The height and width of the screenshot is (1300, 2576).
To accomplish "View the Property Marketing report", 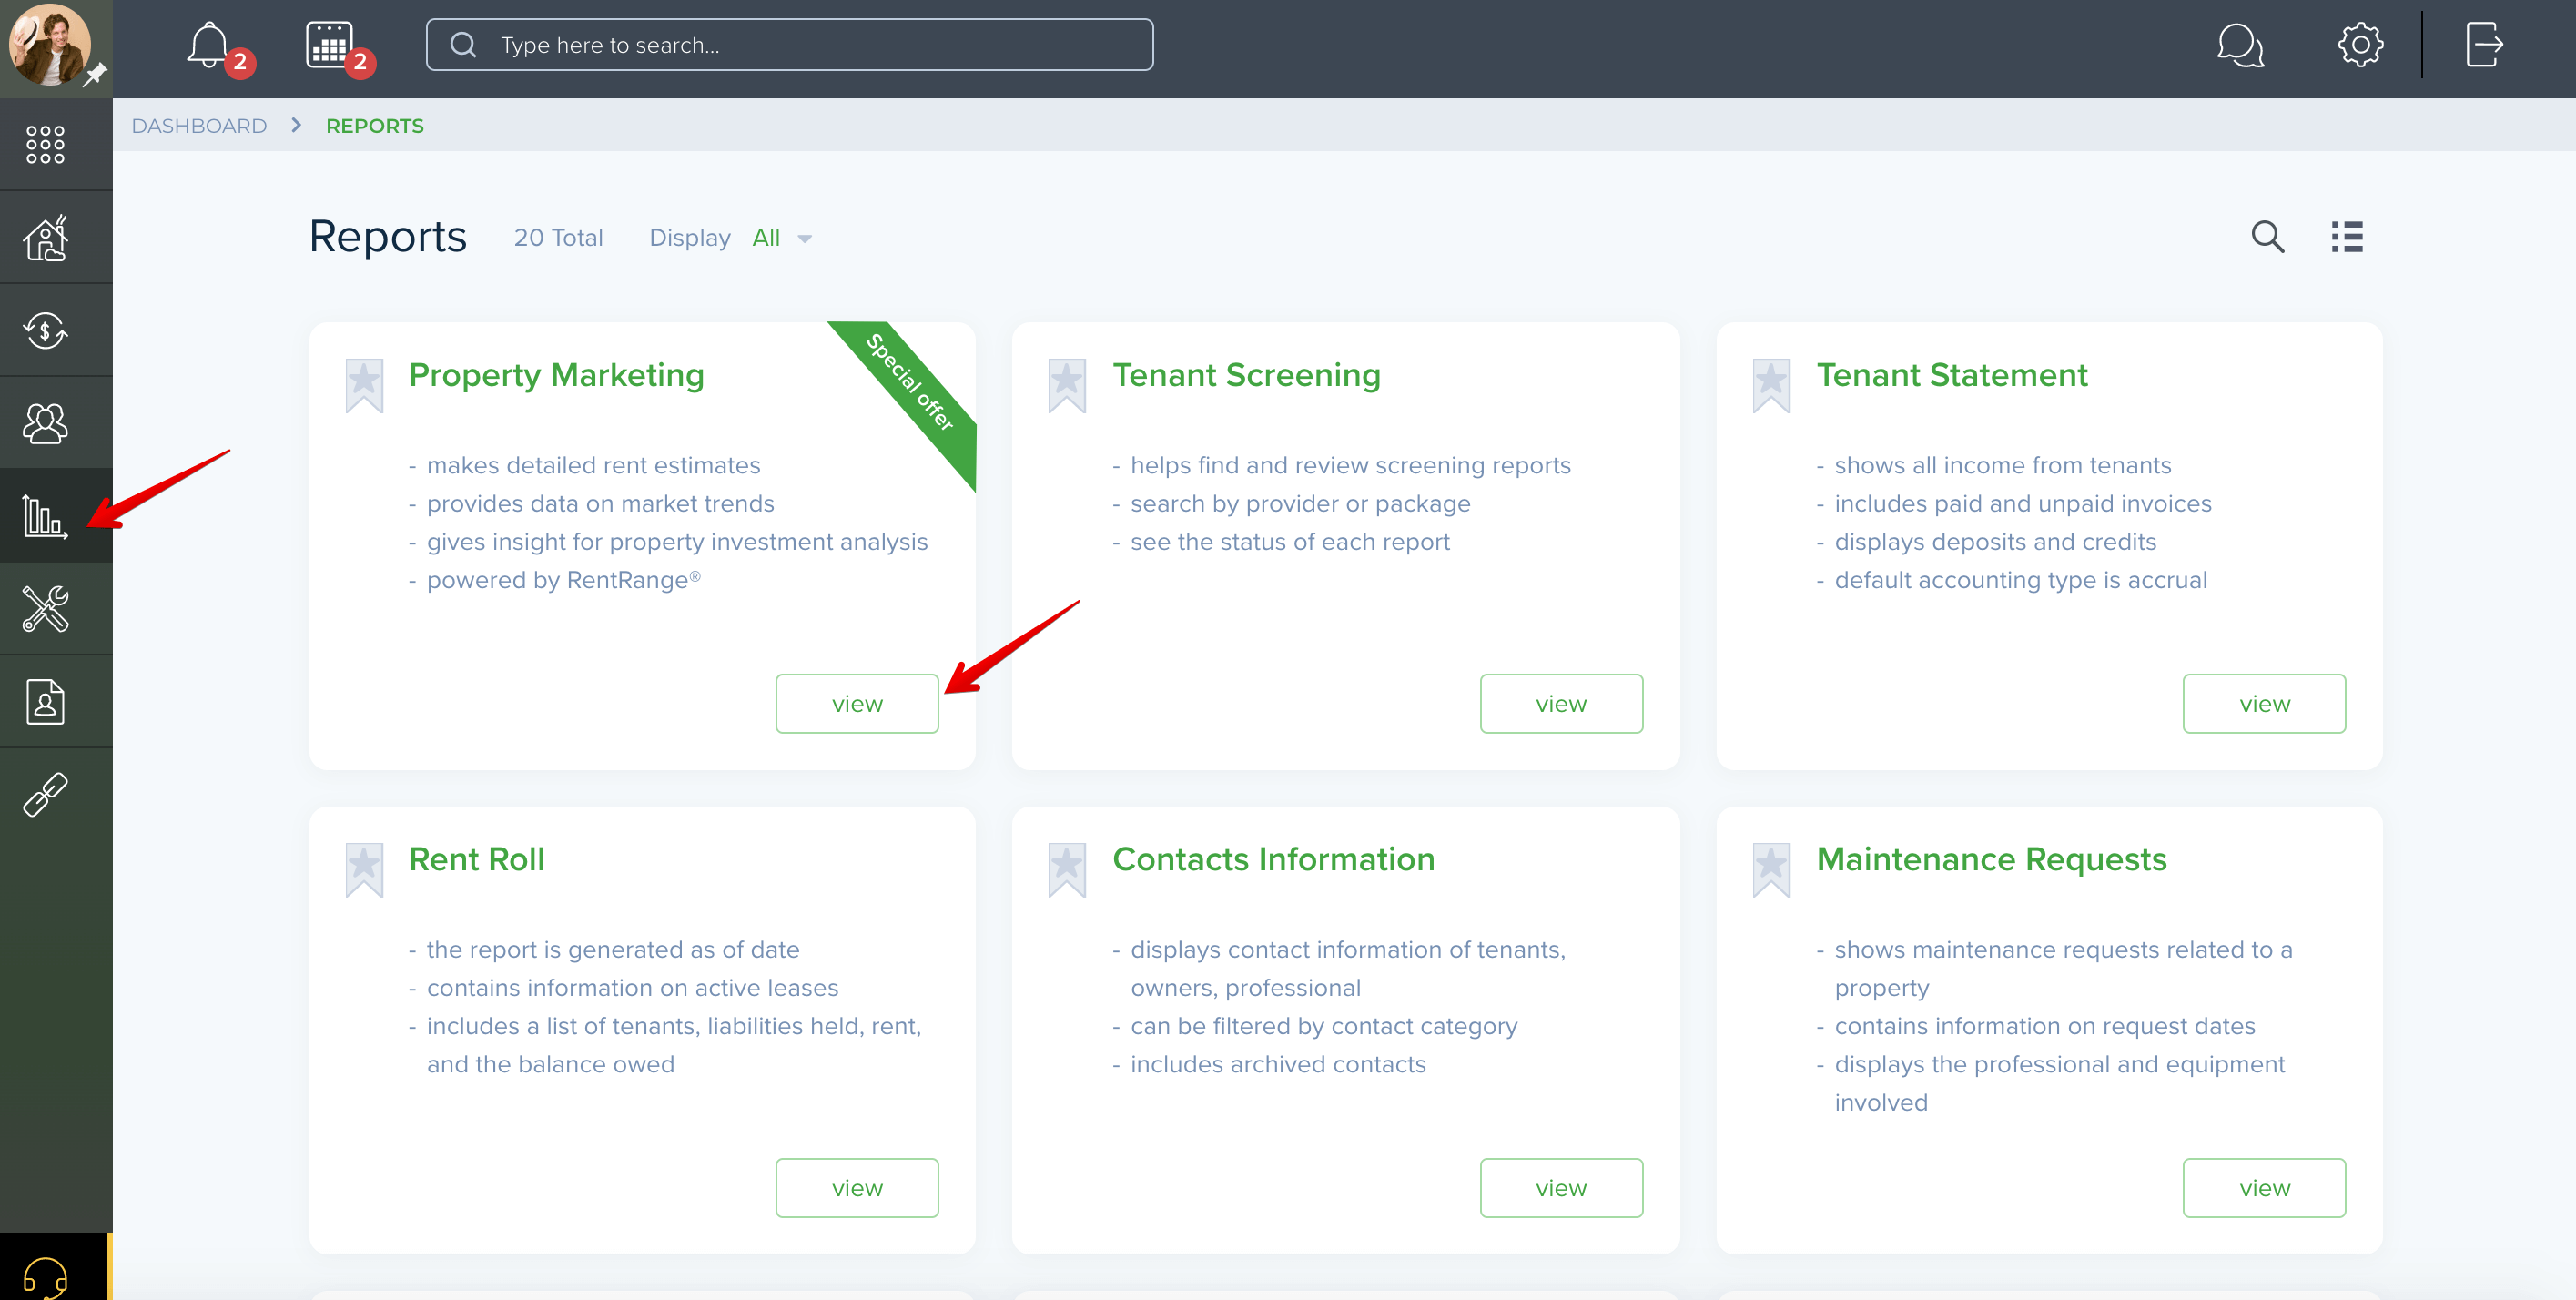I will click(857, 704).
